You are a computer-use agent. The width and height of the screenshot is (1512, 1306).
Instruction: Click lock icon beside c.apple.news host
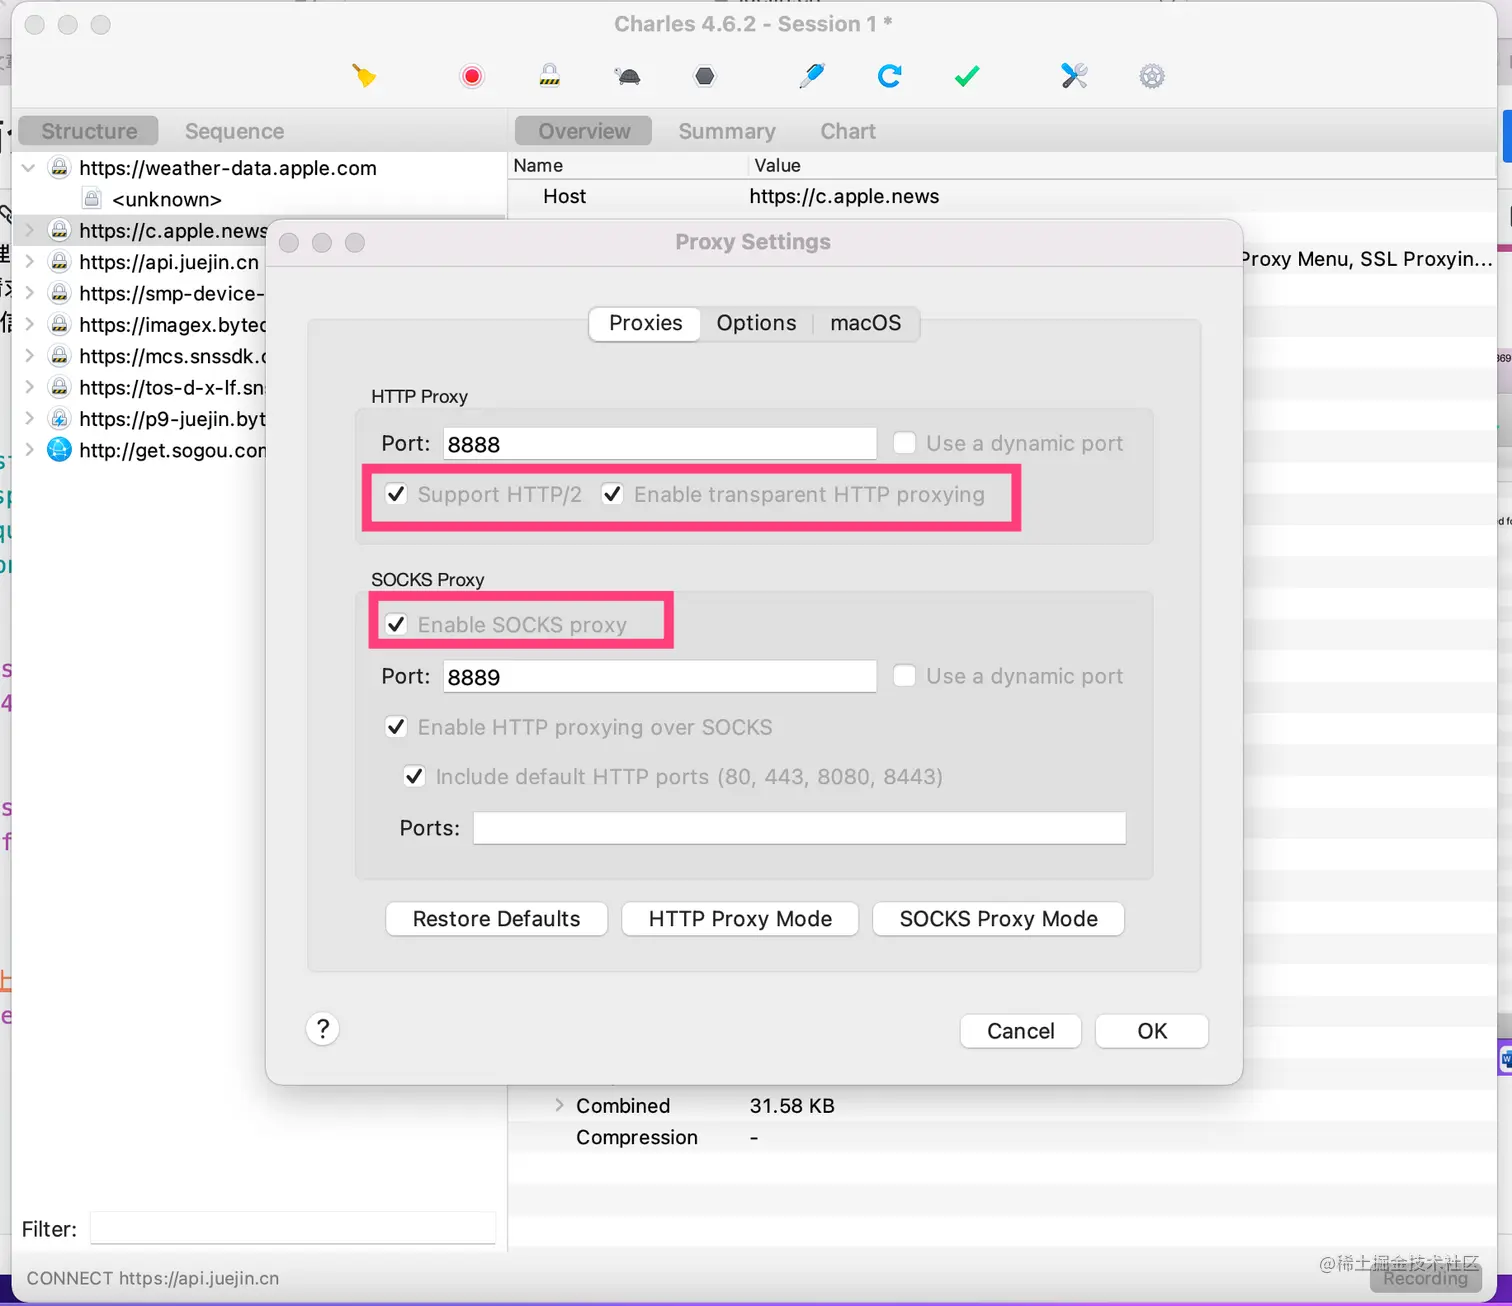coord(60,230)
